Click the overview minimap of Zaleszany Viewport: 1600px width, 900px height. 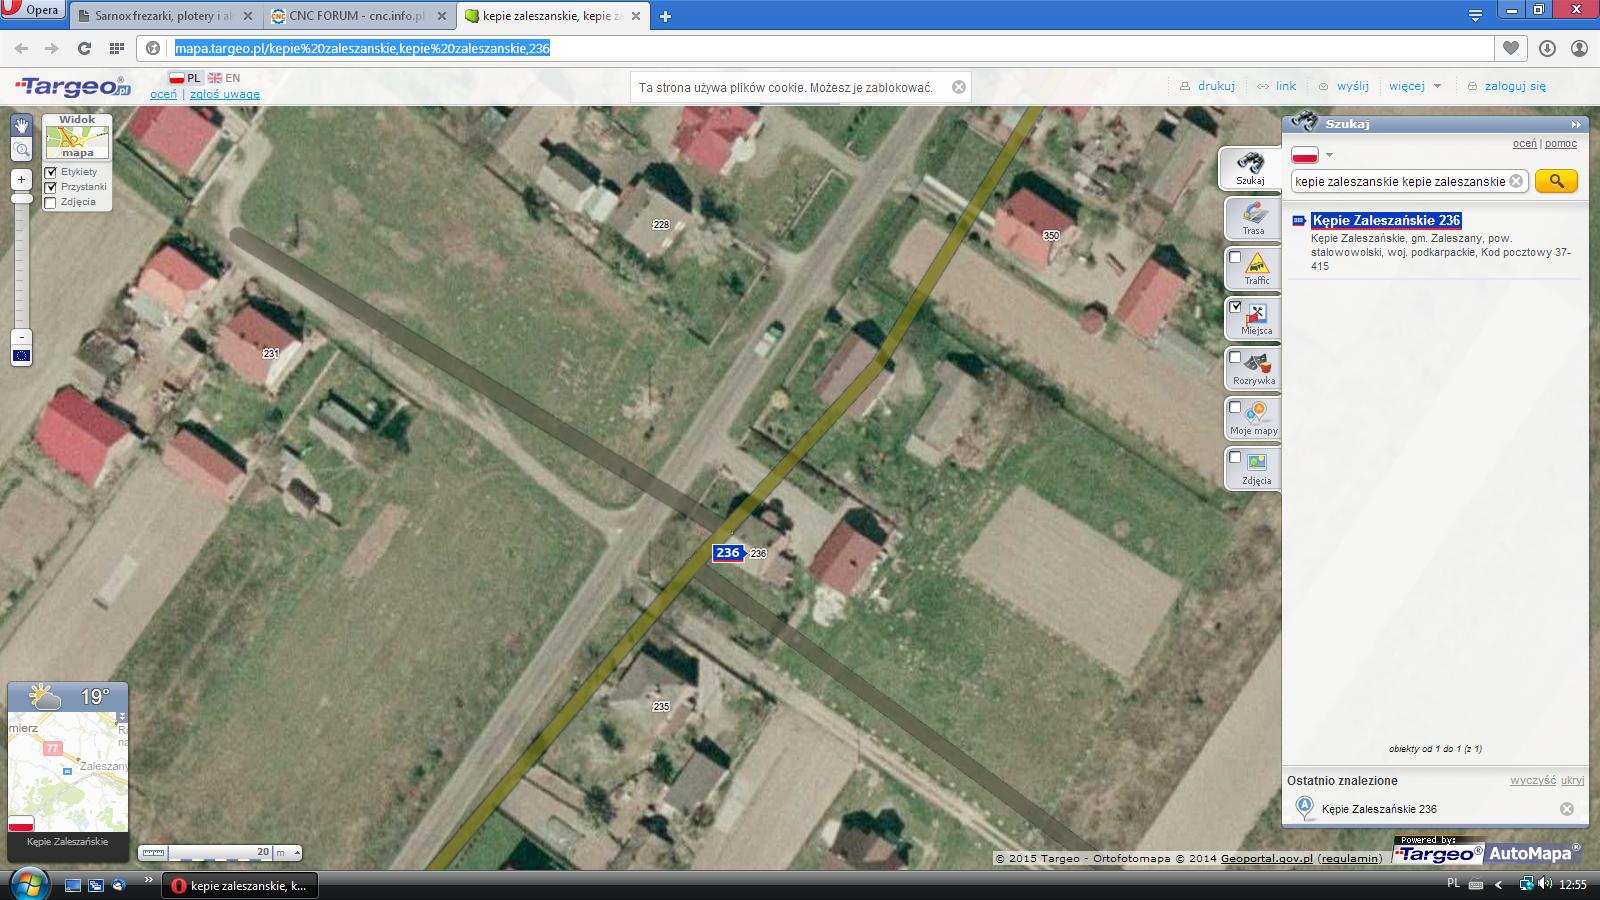[x=68, y=772]
